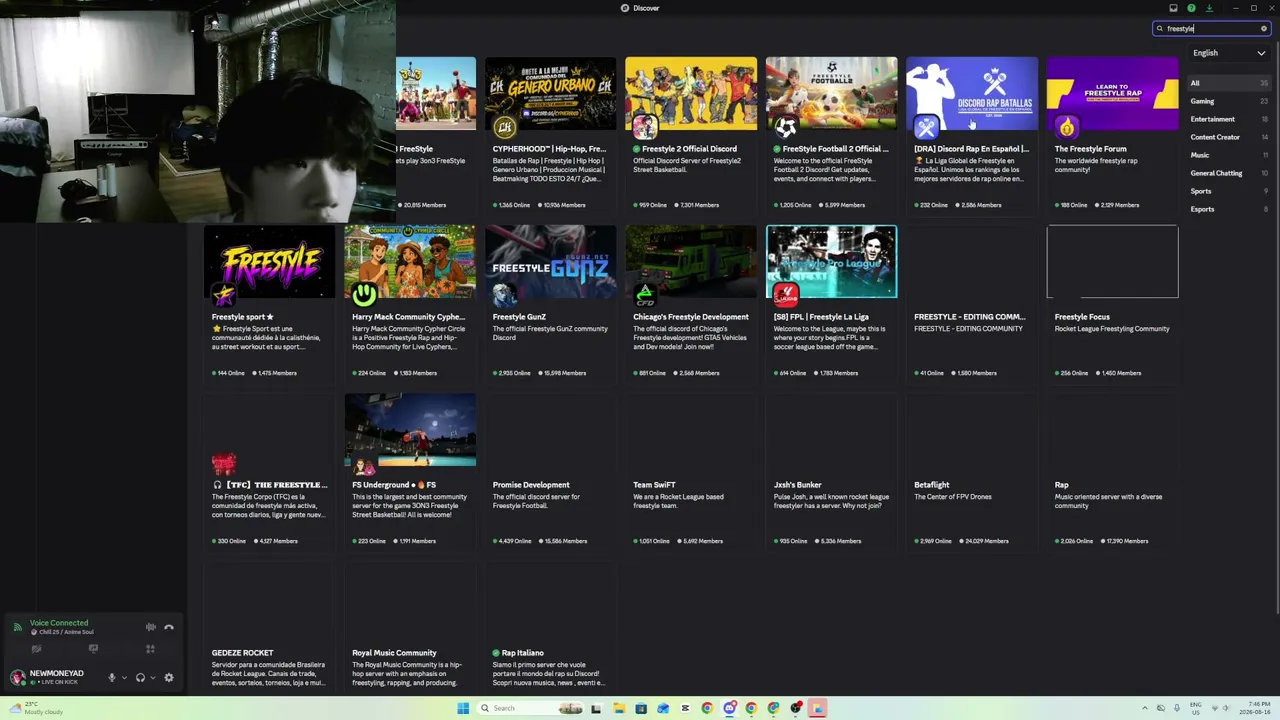
Task: Open The Freestyle Forum title link
Action: point(1090,149)
